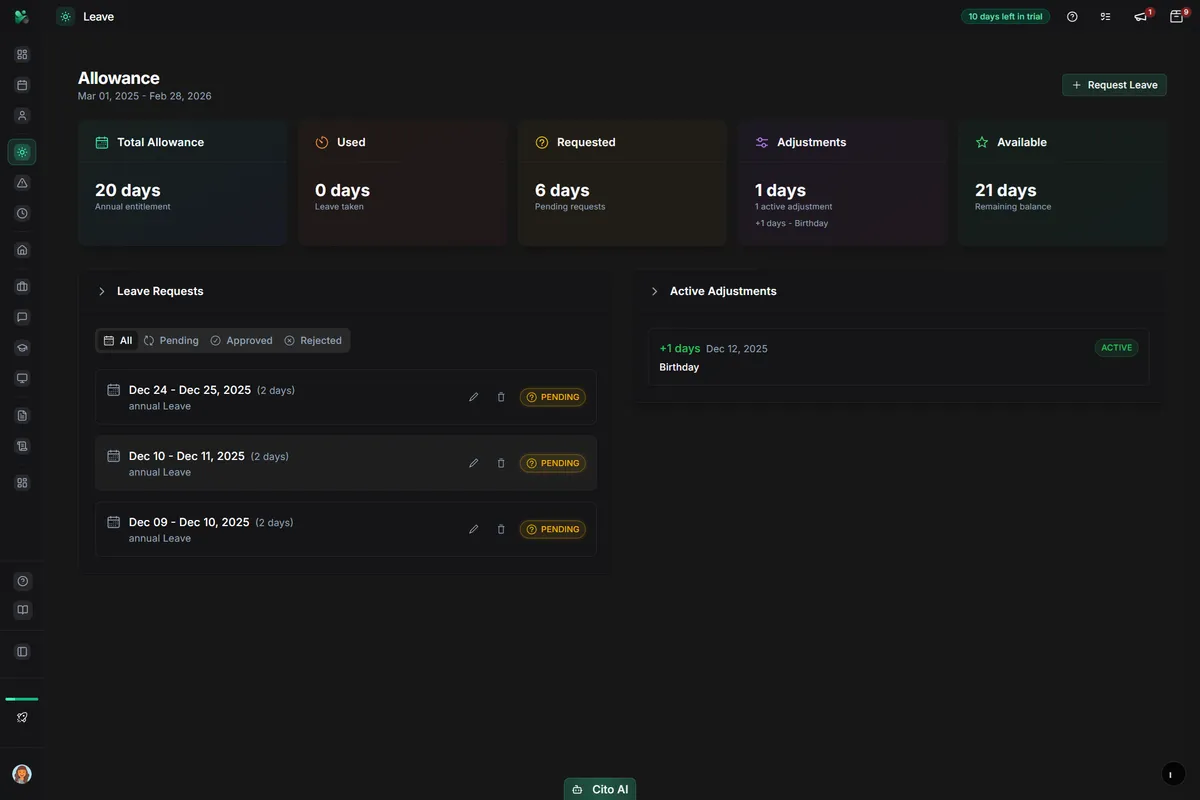
Task: Open the warning triangle icon in sidebar
Action: tap(22, 182)
